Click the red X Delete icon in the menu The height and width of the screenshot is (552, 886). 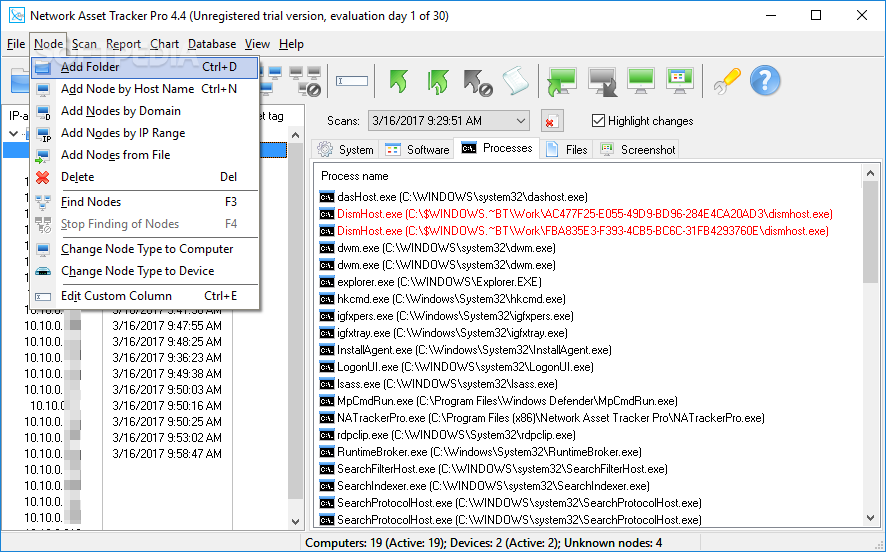tap(42, 177)
